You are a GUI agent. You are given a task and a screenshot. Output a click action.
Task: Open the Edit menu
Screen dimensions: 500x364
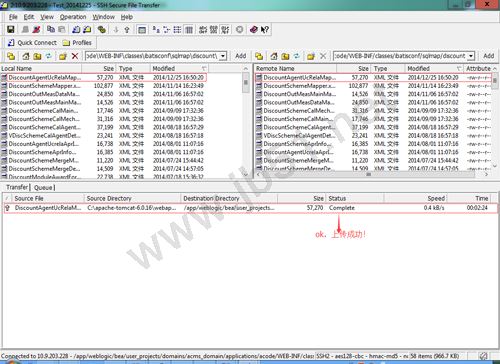point(29,17)
